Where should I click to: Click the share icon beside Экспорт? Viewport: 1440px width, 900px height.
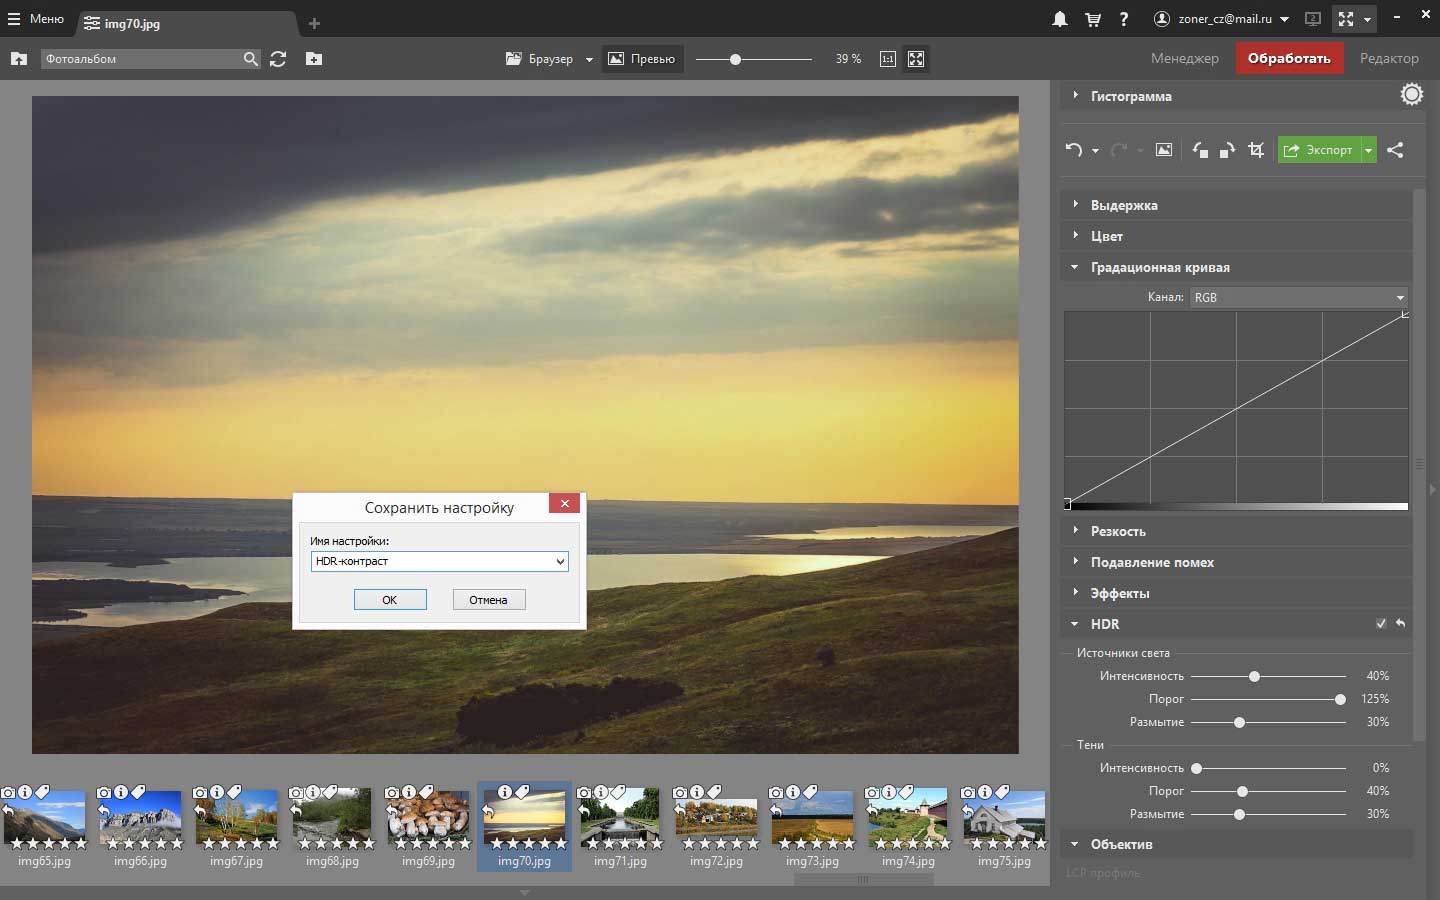pyautogui.click(x=1396, y=150)
